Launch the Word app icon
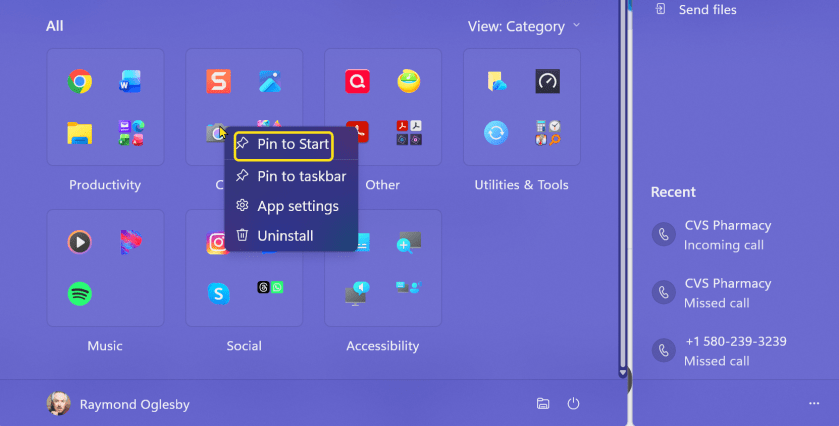The height and width of the screenshot is (426, 839). tap(131, 81)
